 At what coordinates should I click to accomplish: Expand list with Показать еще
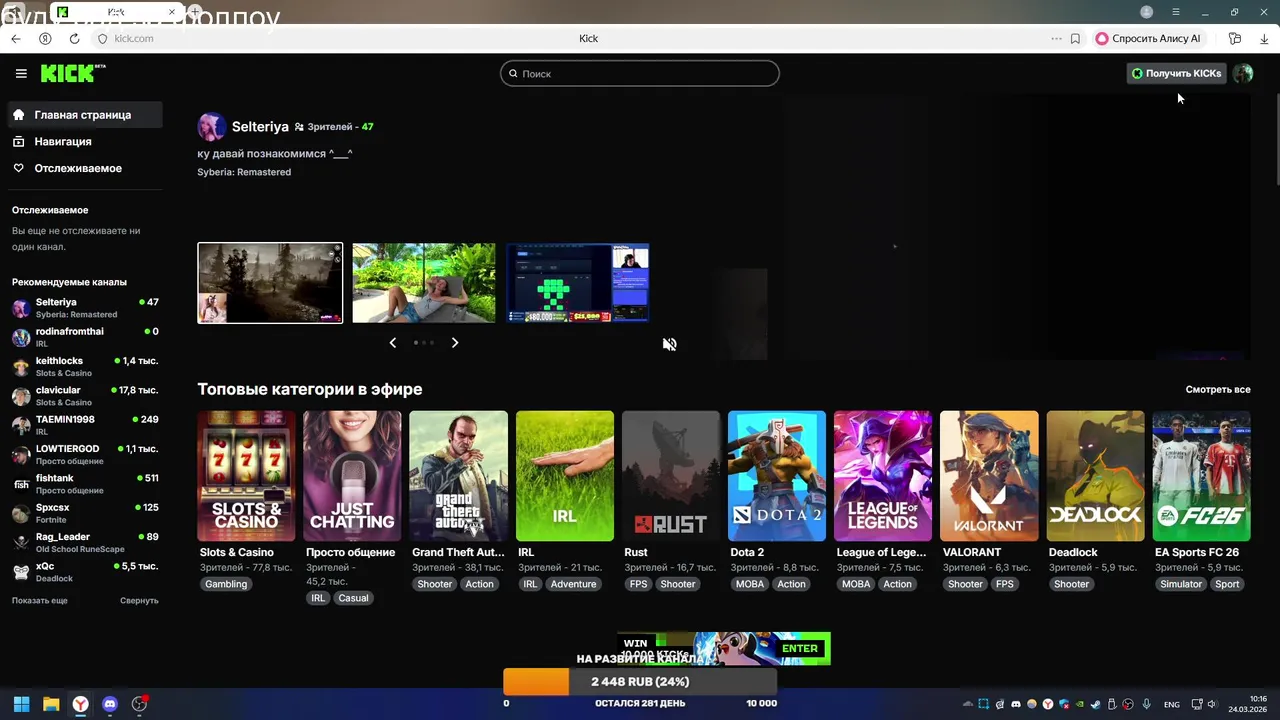click(x=40, y=601)
